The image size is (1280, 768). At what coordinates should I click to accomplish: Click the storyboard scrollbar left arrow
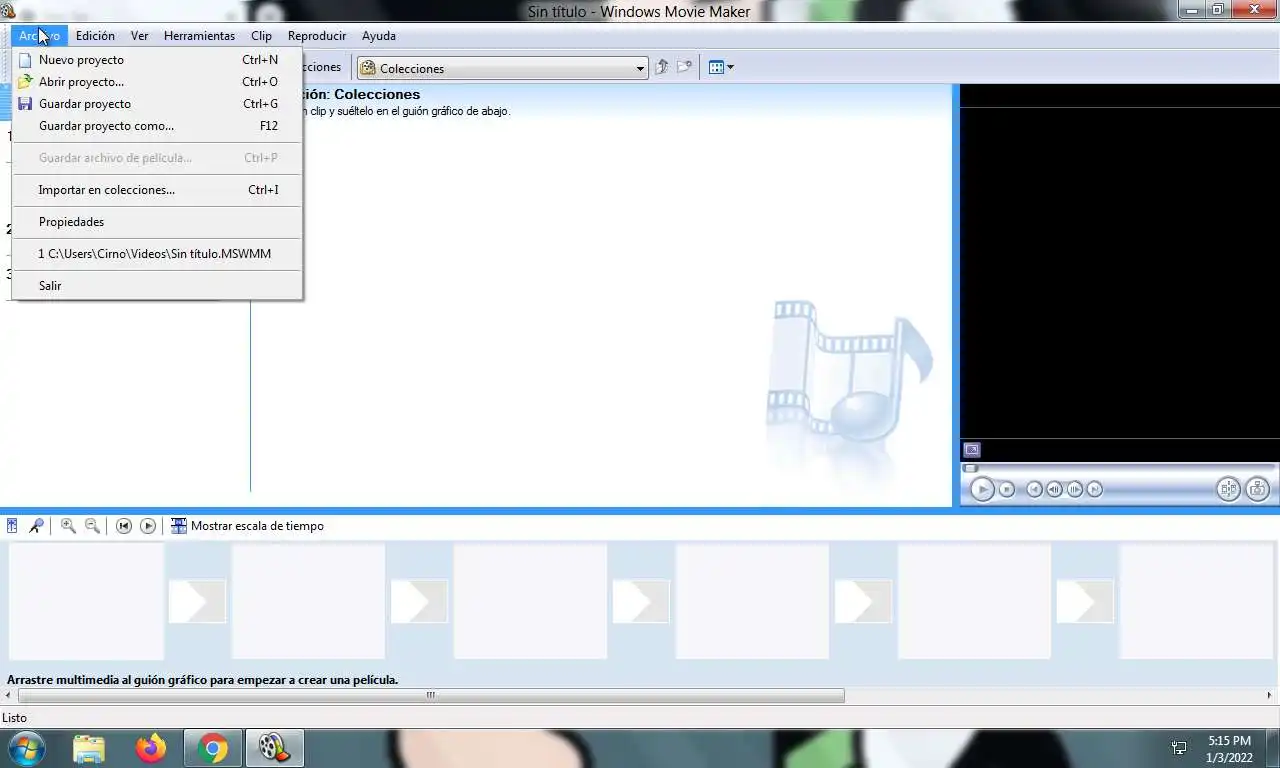point(9,696)
